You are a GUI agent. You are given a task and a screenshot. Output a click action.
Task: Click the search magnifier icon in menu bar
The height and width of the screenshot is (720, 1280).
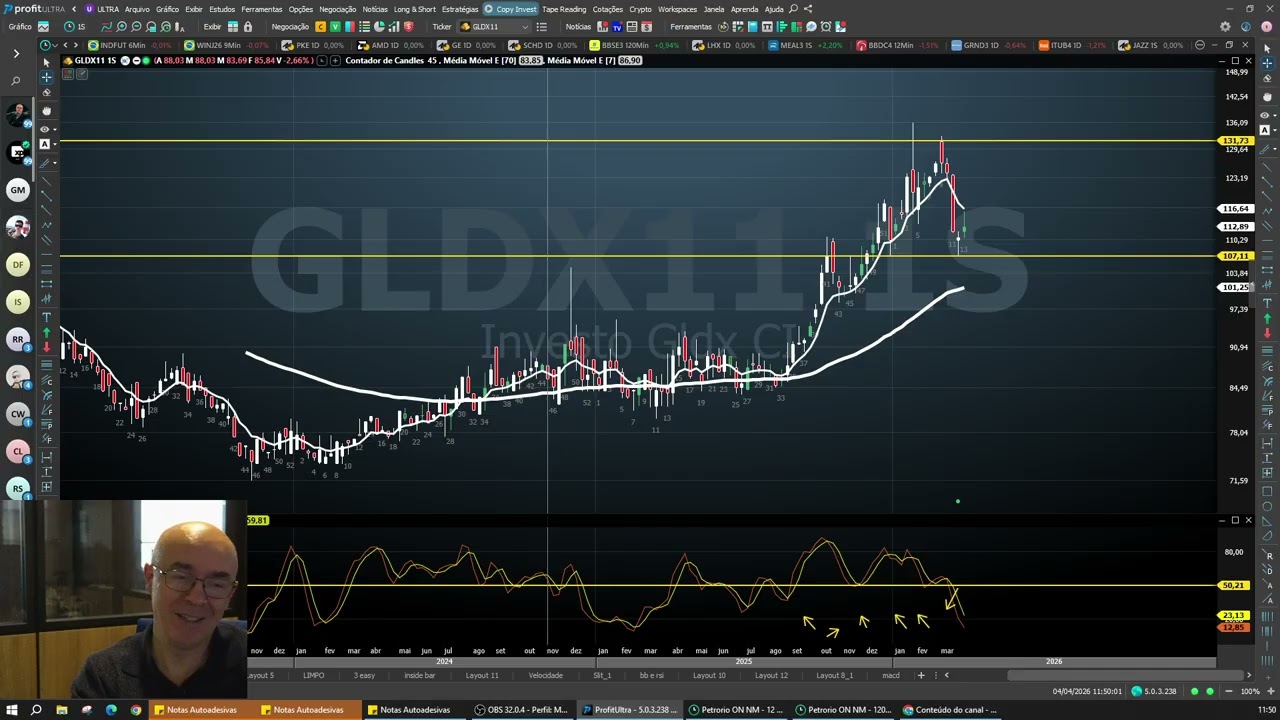793,9
